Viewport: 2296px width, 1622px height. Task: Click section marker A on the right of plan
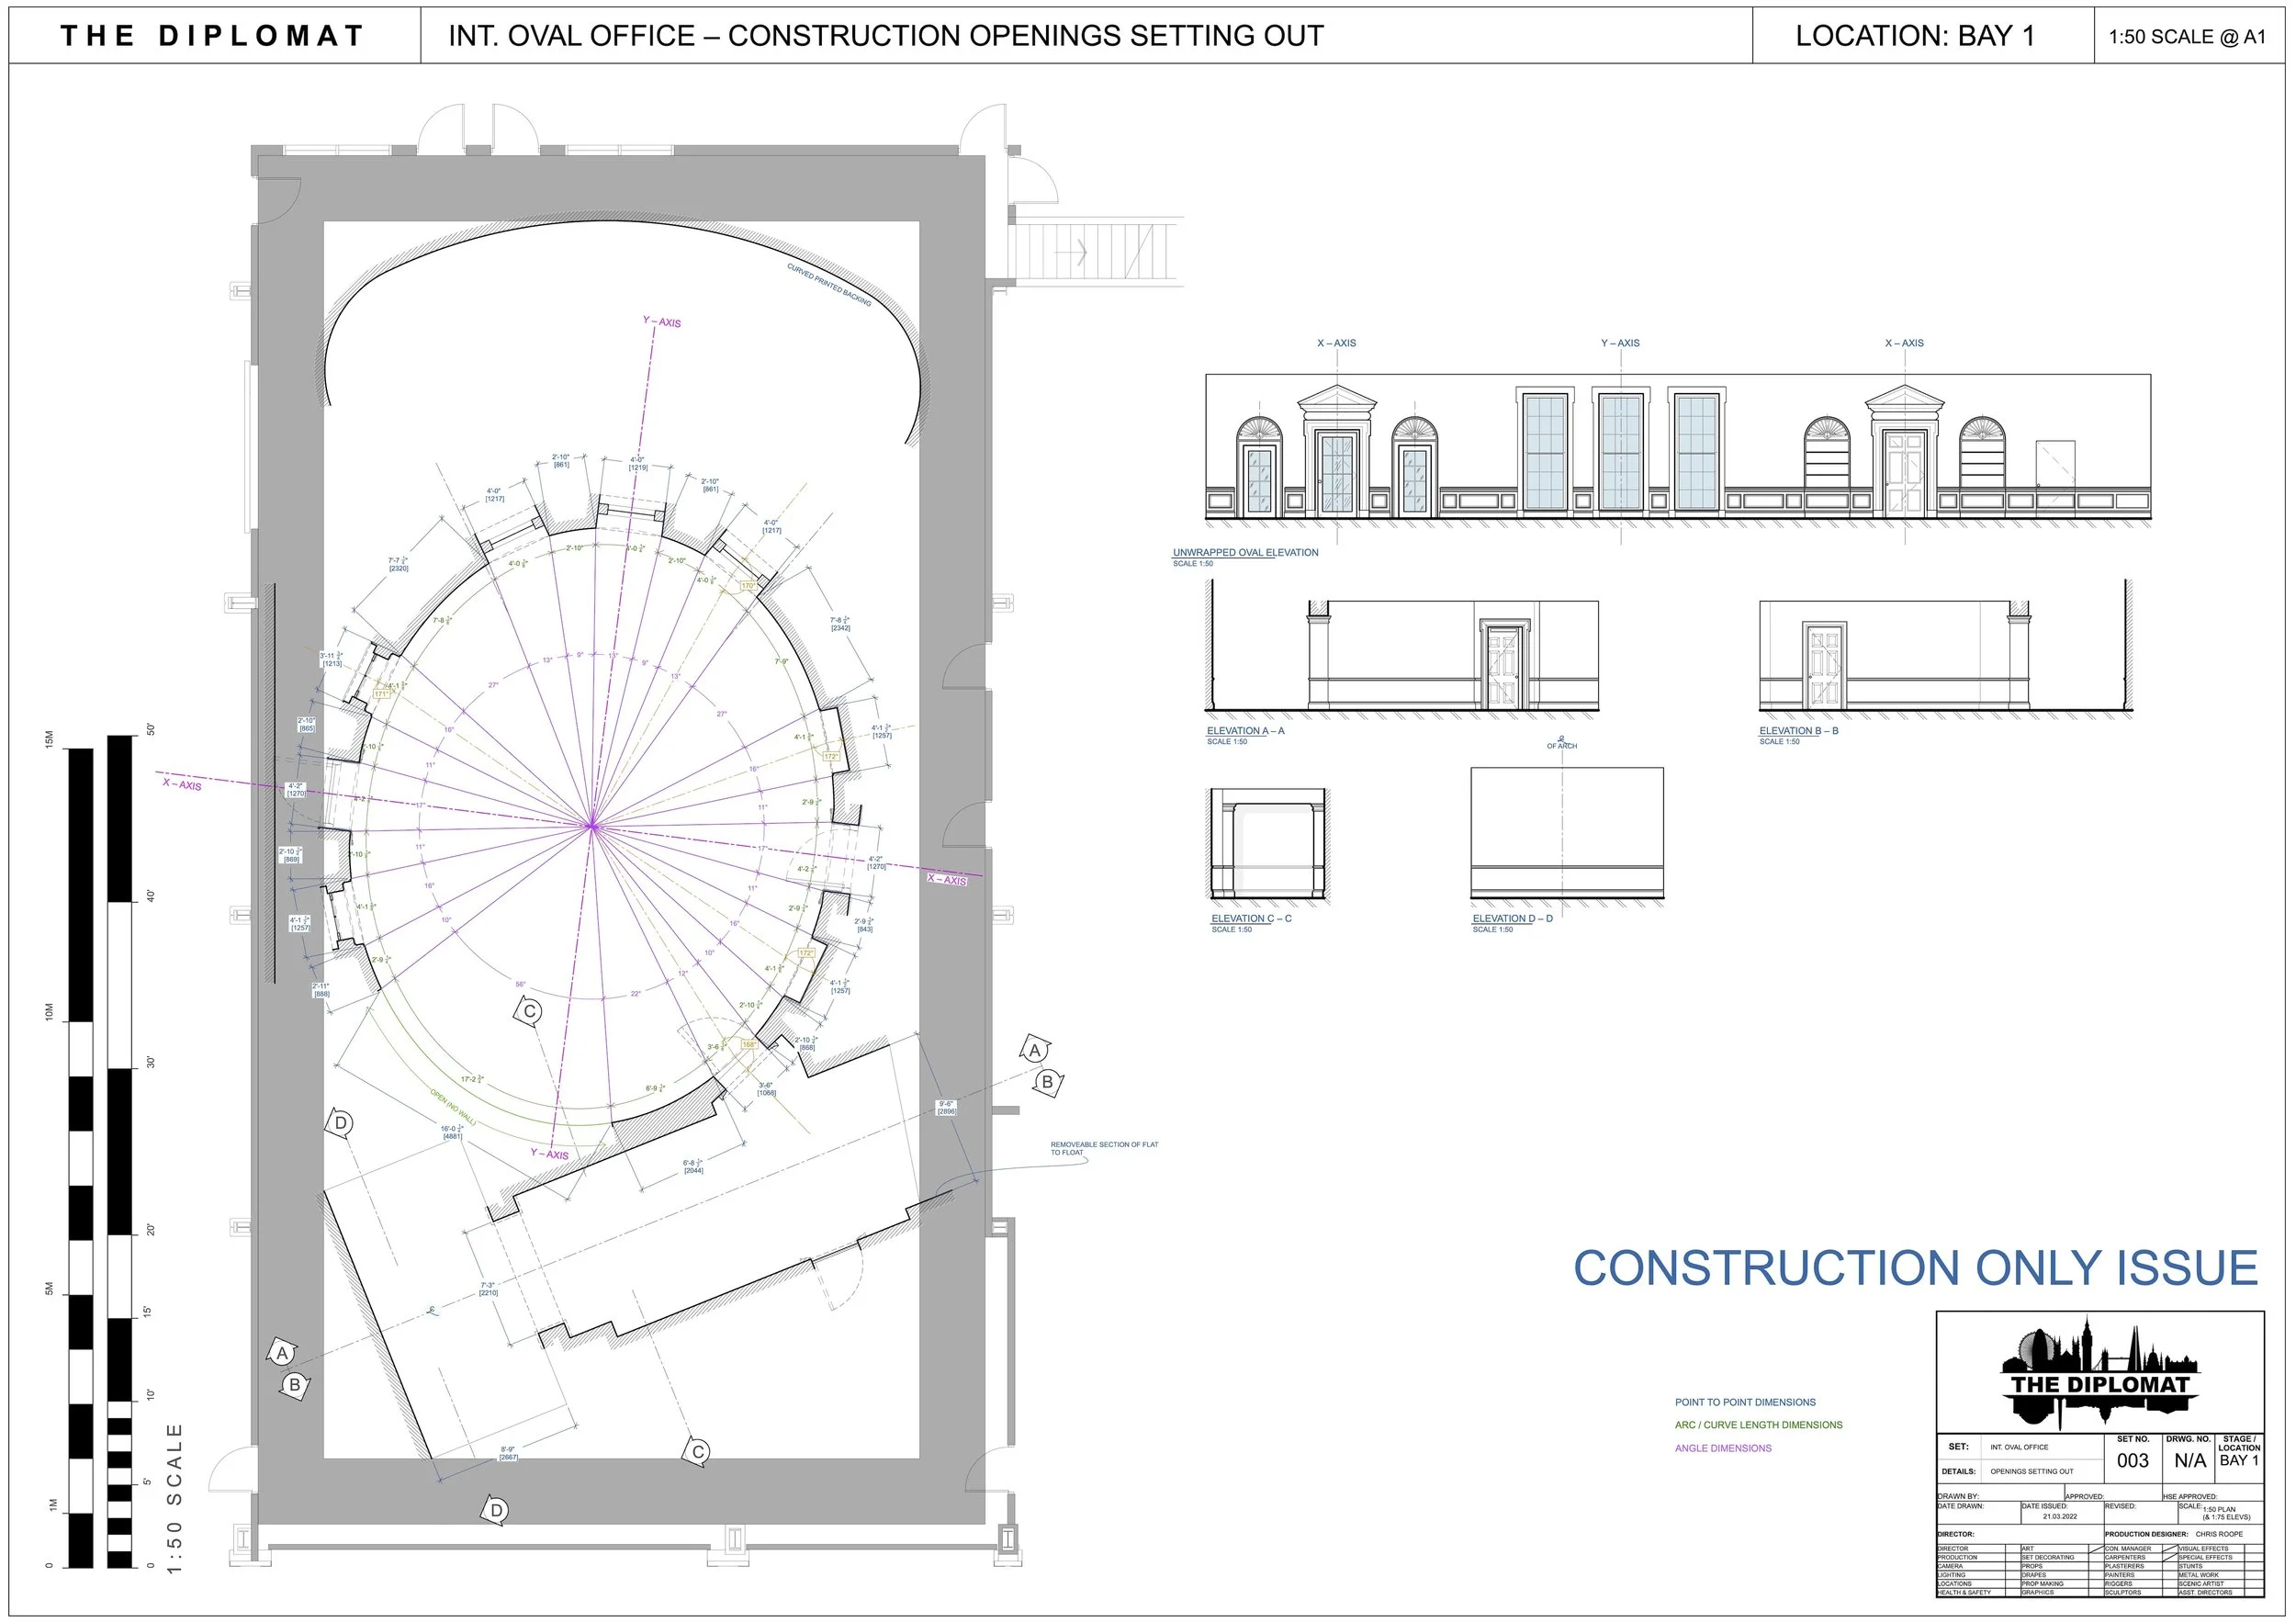1034,1049
